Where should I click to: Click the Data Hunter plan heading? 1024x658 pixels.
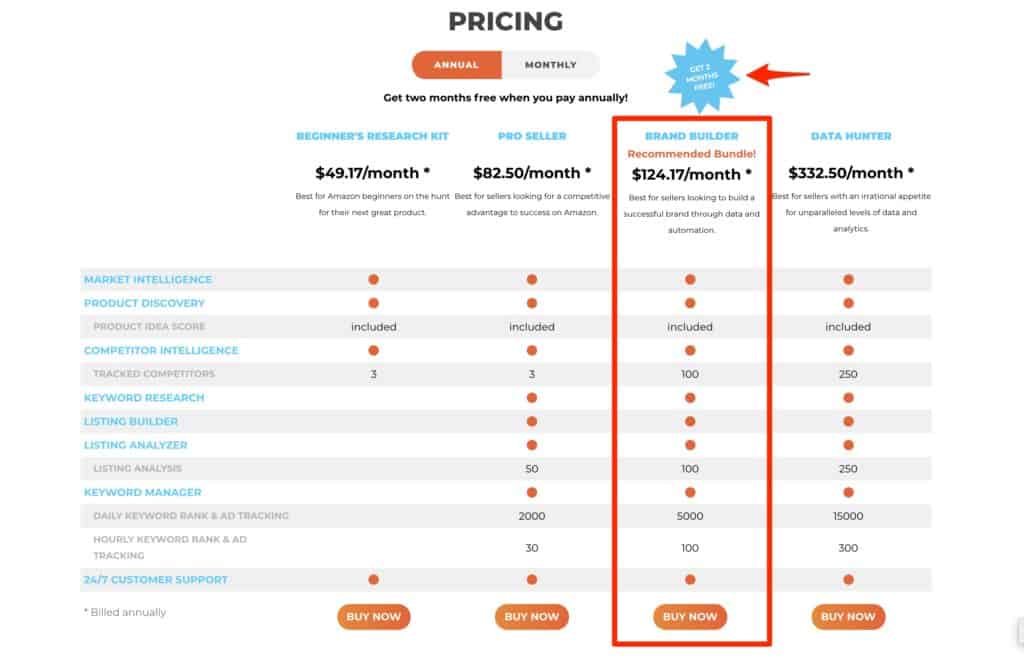851,136
